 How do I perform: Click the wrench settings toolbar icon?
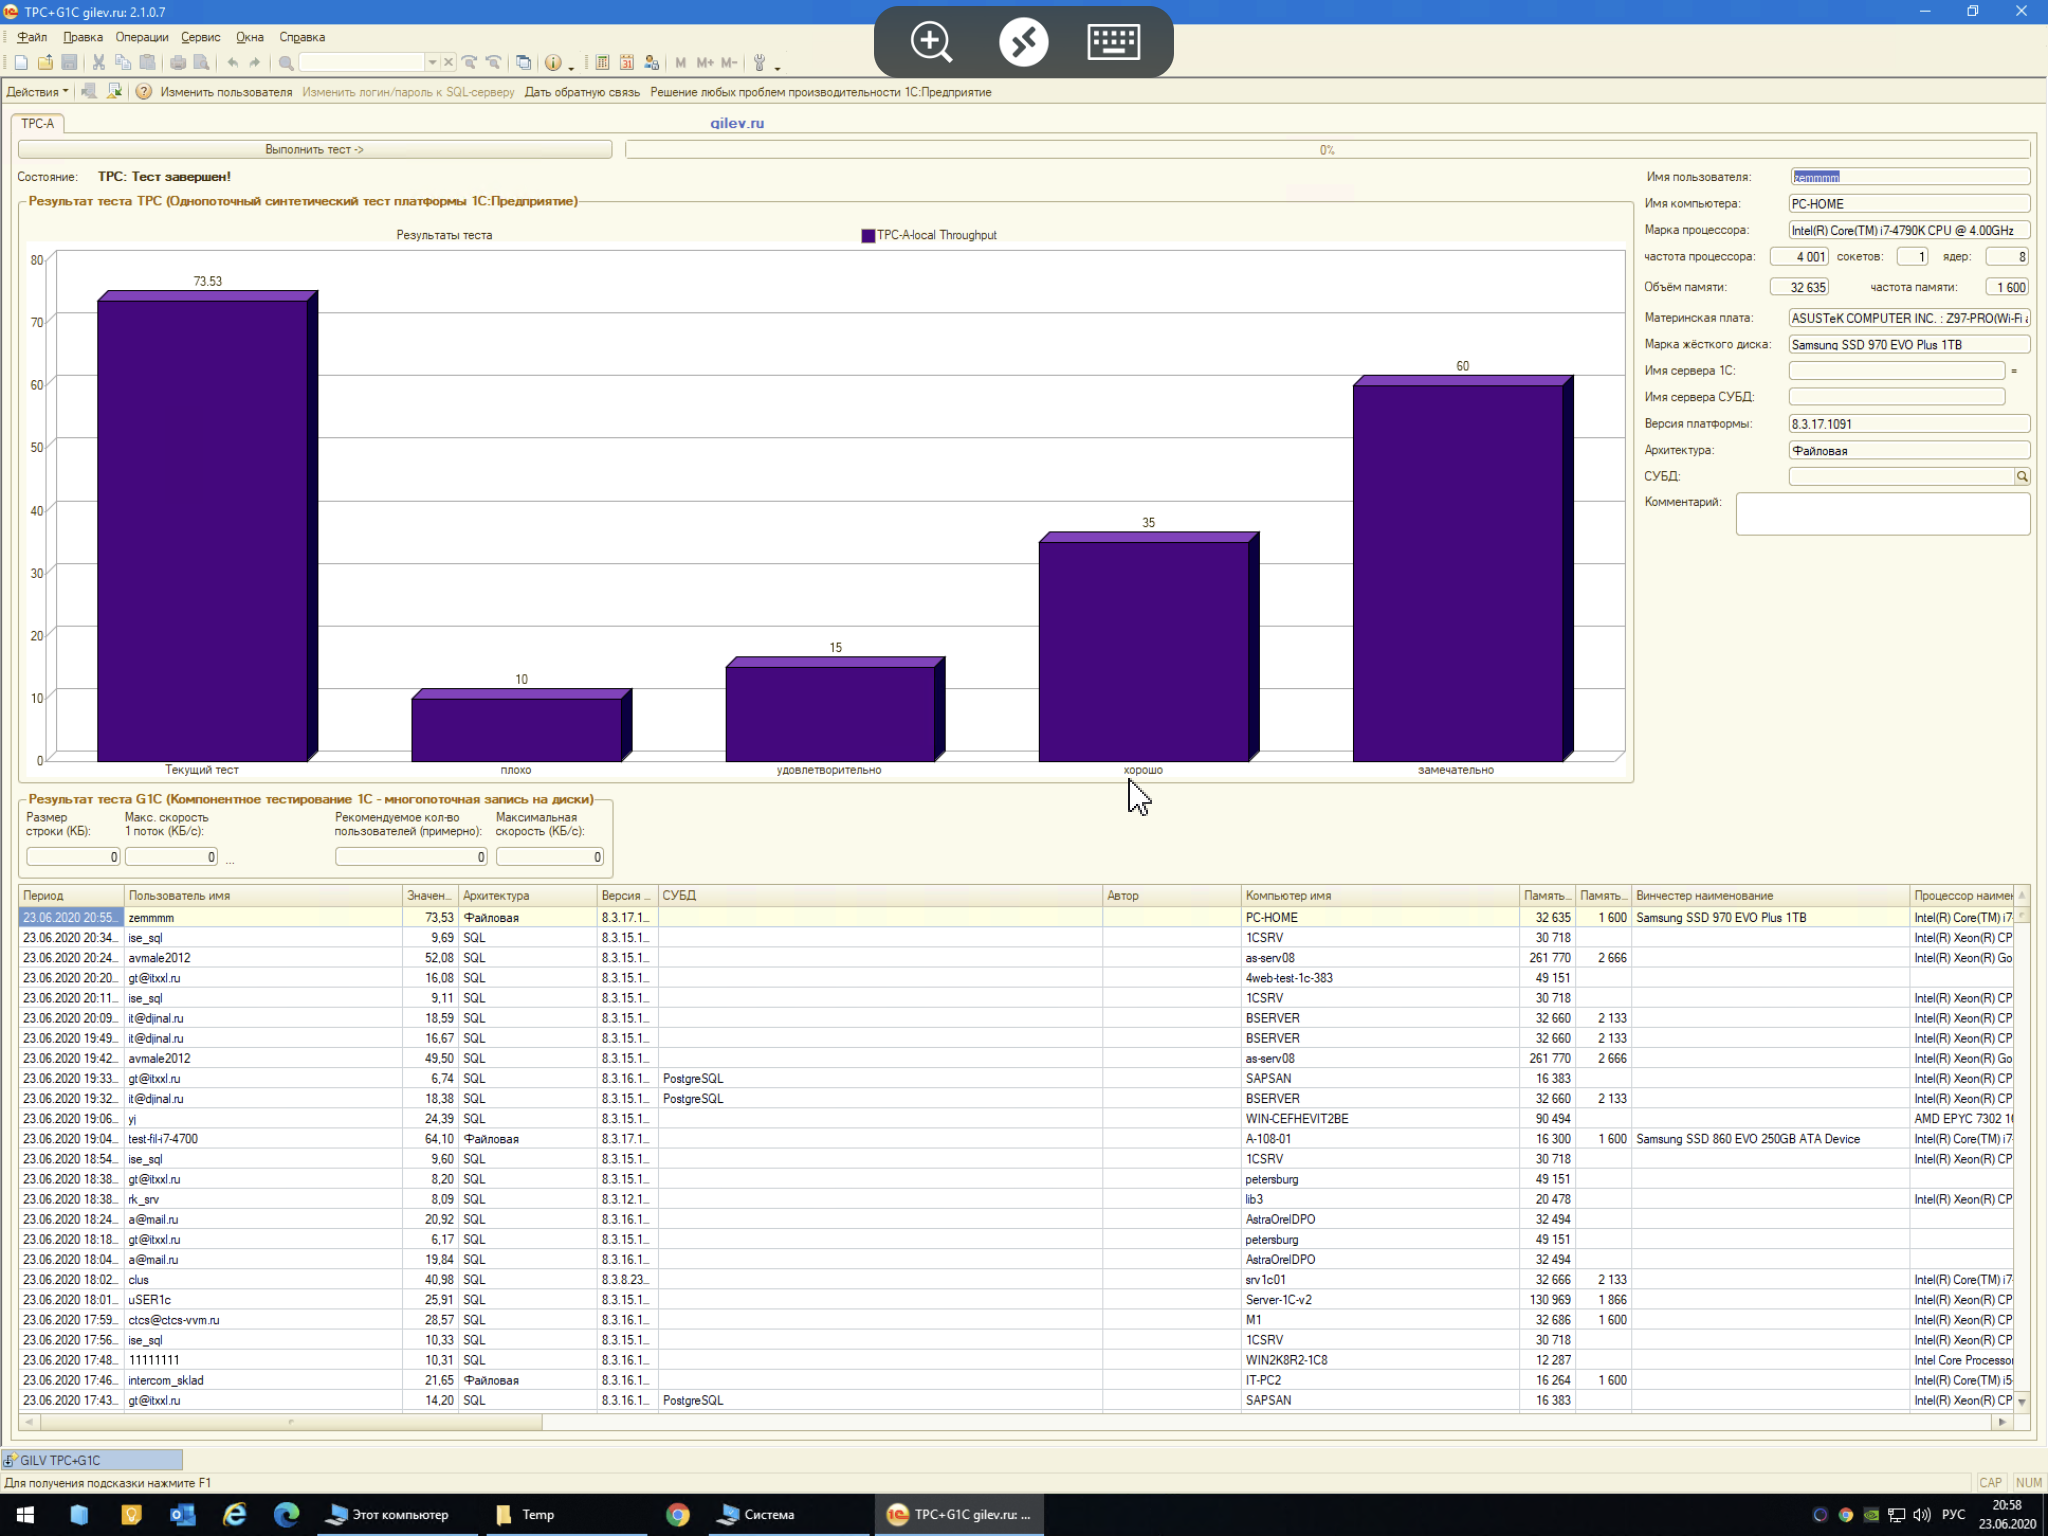pos(760,63)
